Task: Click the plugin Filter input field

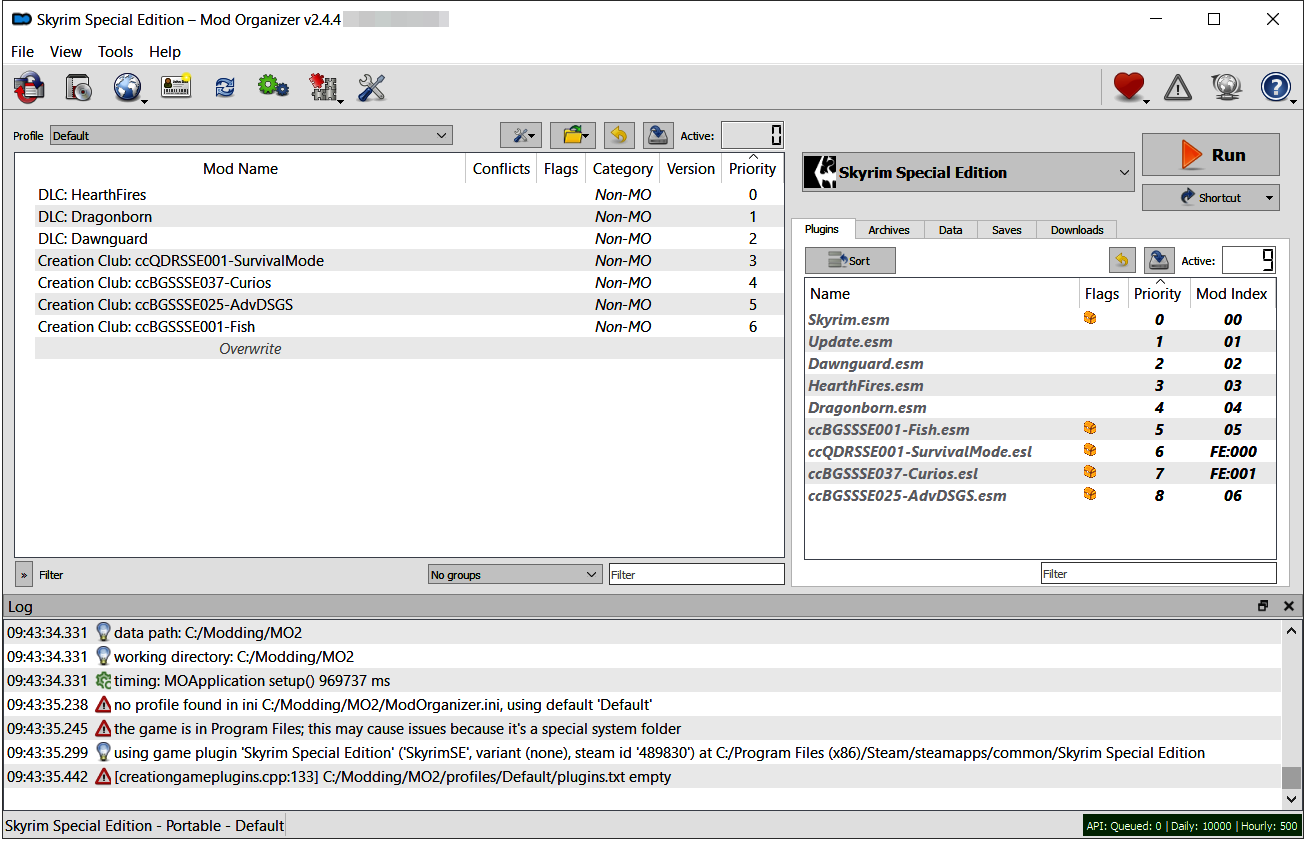Action: (1158, 573)
